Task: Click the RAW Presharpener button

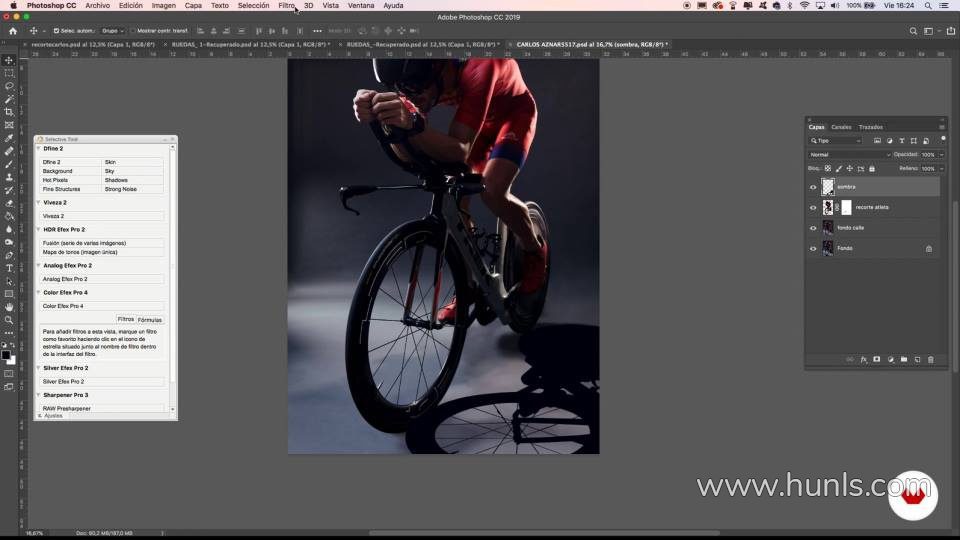Action: tap(102, 408)
